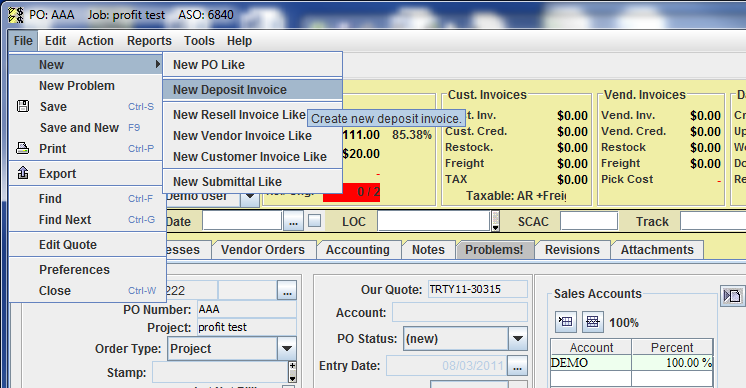
Task: Remove a Sales Accounts row icon
Action: click(x=592, y=322)
